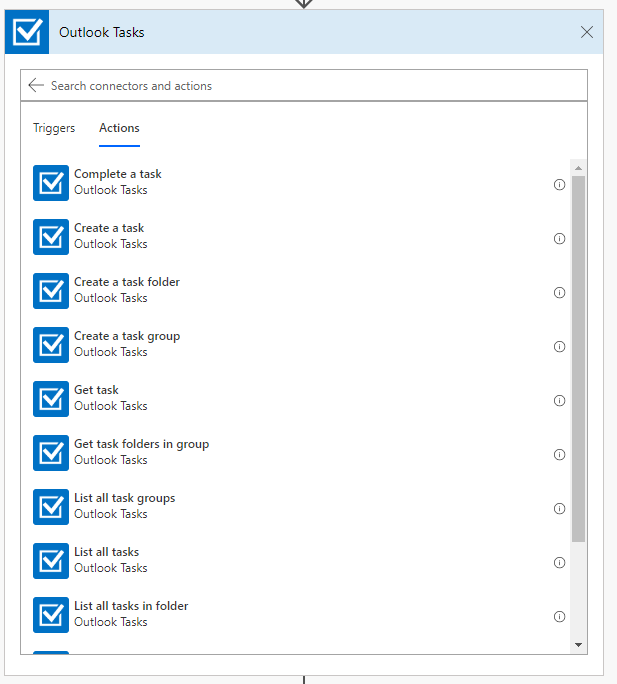Show info for List all tasks in folder
The image size is (617, 684).
click(x=559, y=617)
